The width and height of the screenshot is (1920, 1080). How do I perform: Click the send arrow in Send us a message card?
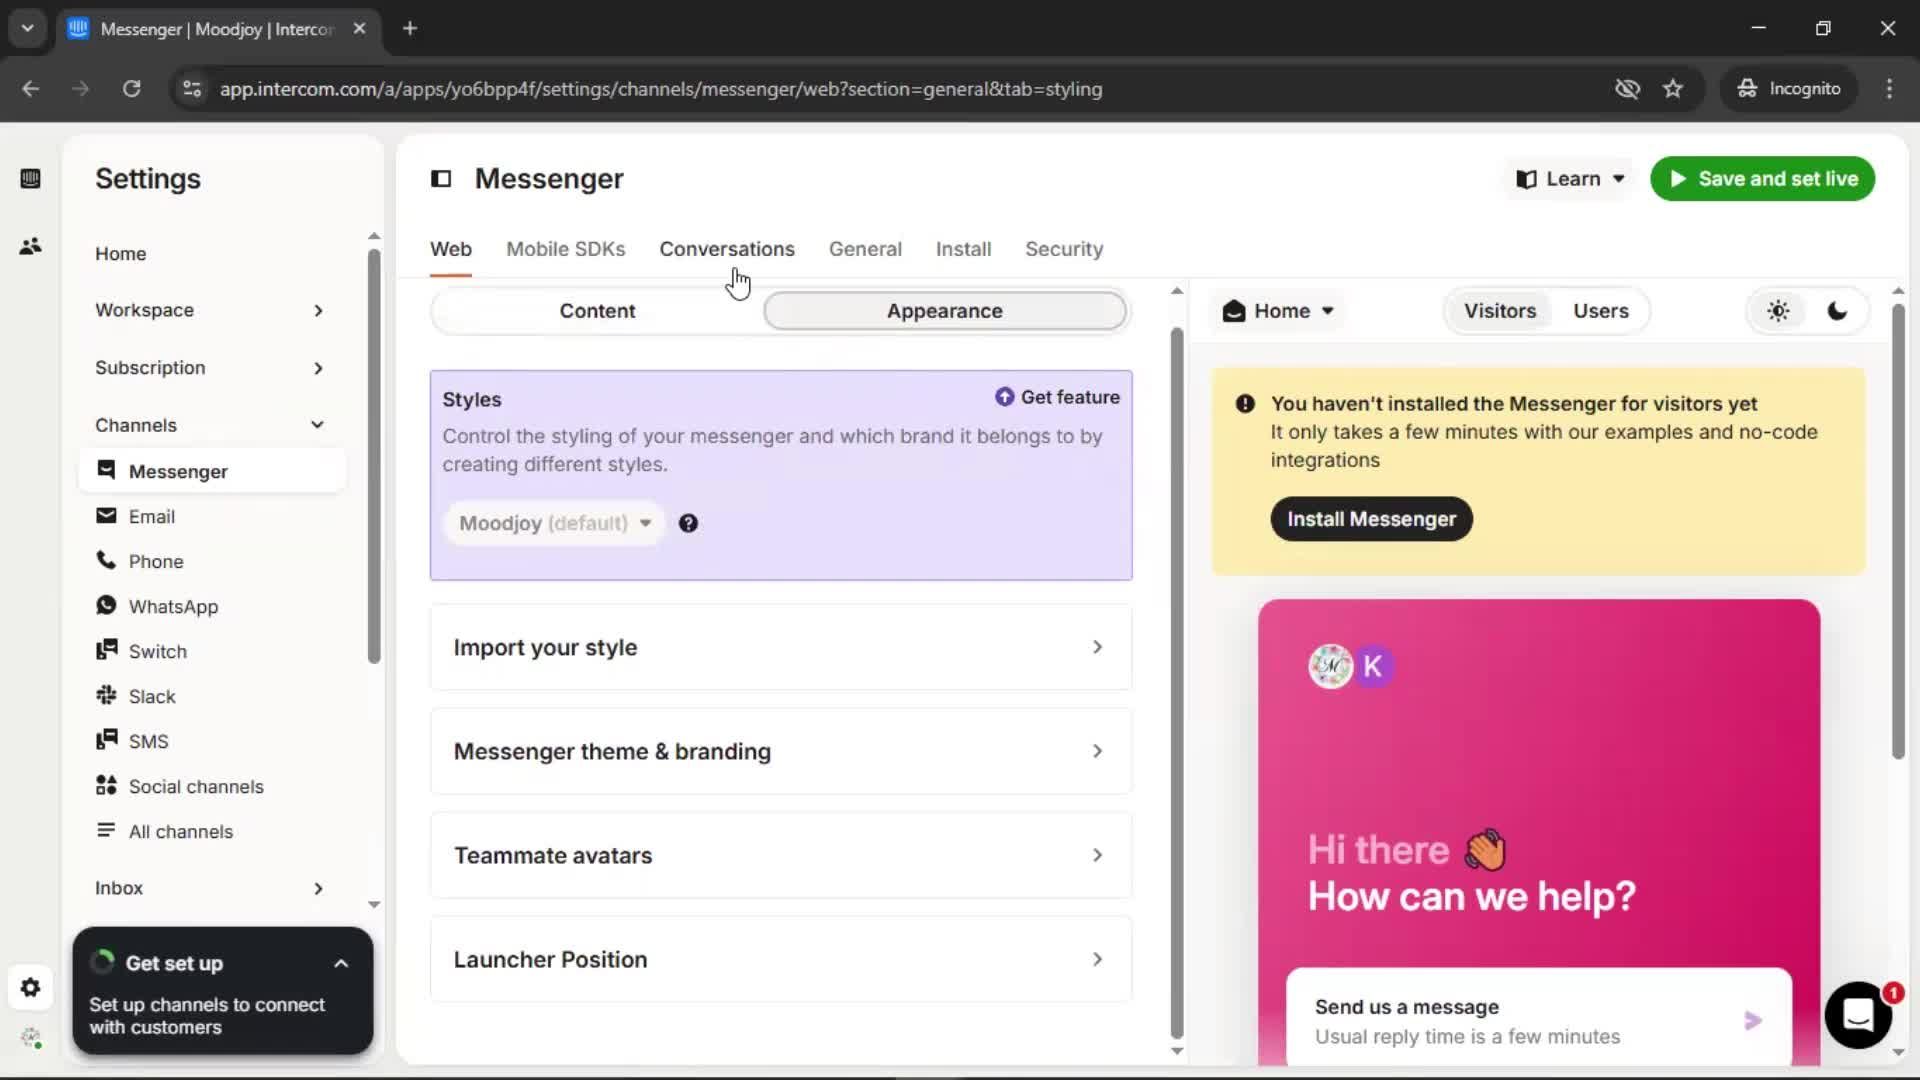point(1752,1021)
